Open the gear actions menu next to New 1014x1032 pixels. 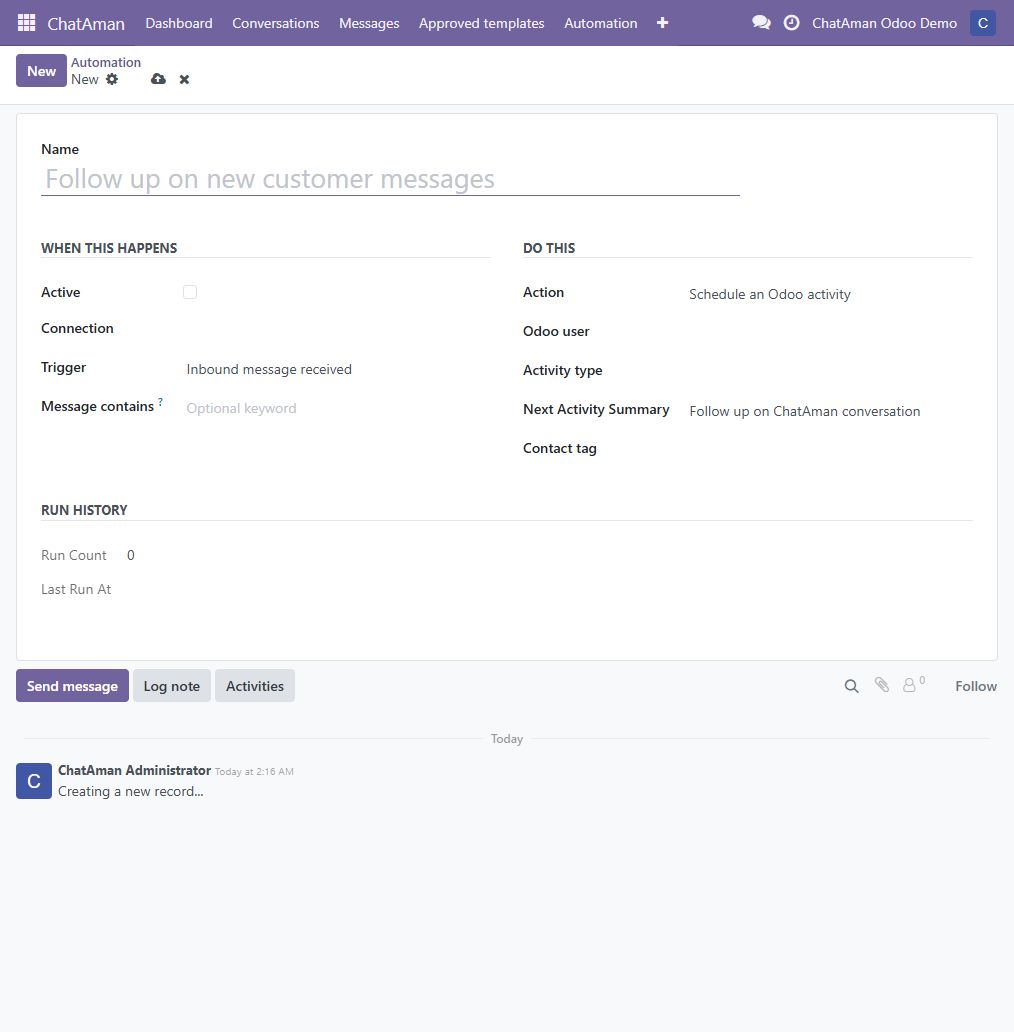click(112, 79)
